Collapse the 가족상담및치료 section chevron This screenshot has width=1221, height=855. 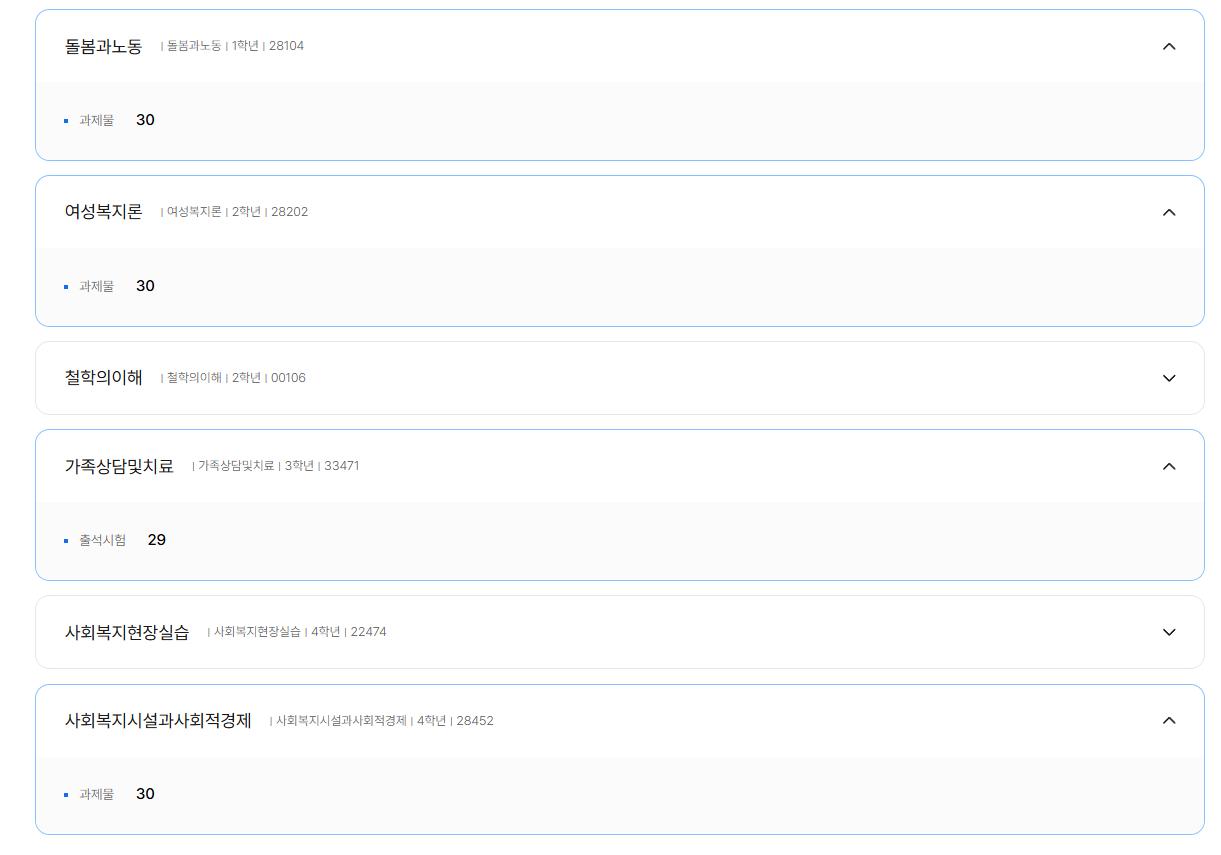pyautogui.click(x=1169, y=466)
